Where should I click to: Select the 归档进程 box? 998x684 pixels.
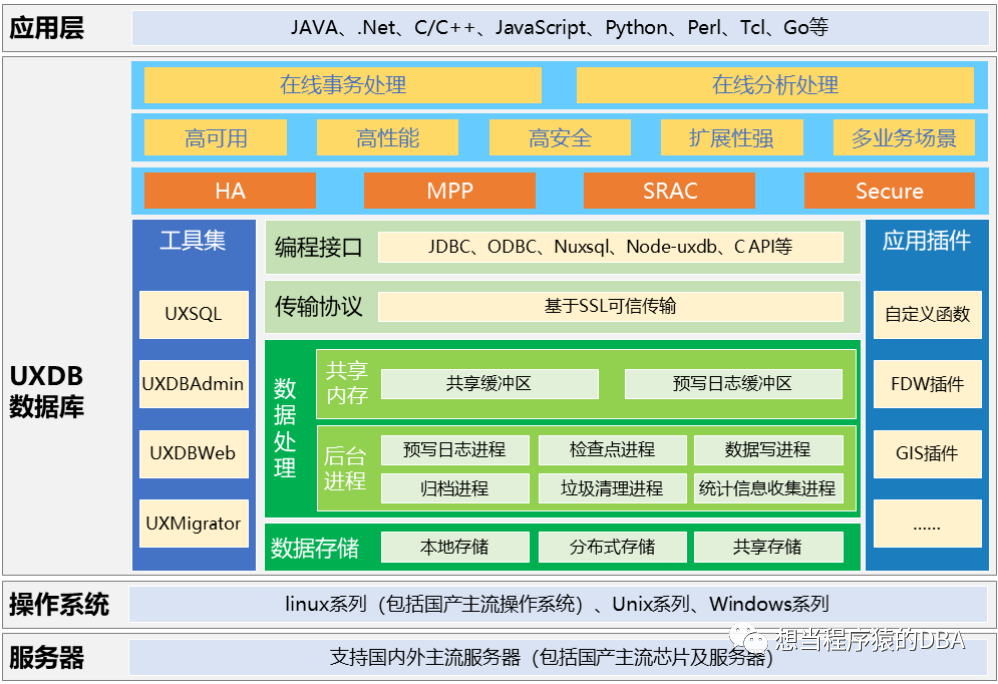click(455, 489)
